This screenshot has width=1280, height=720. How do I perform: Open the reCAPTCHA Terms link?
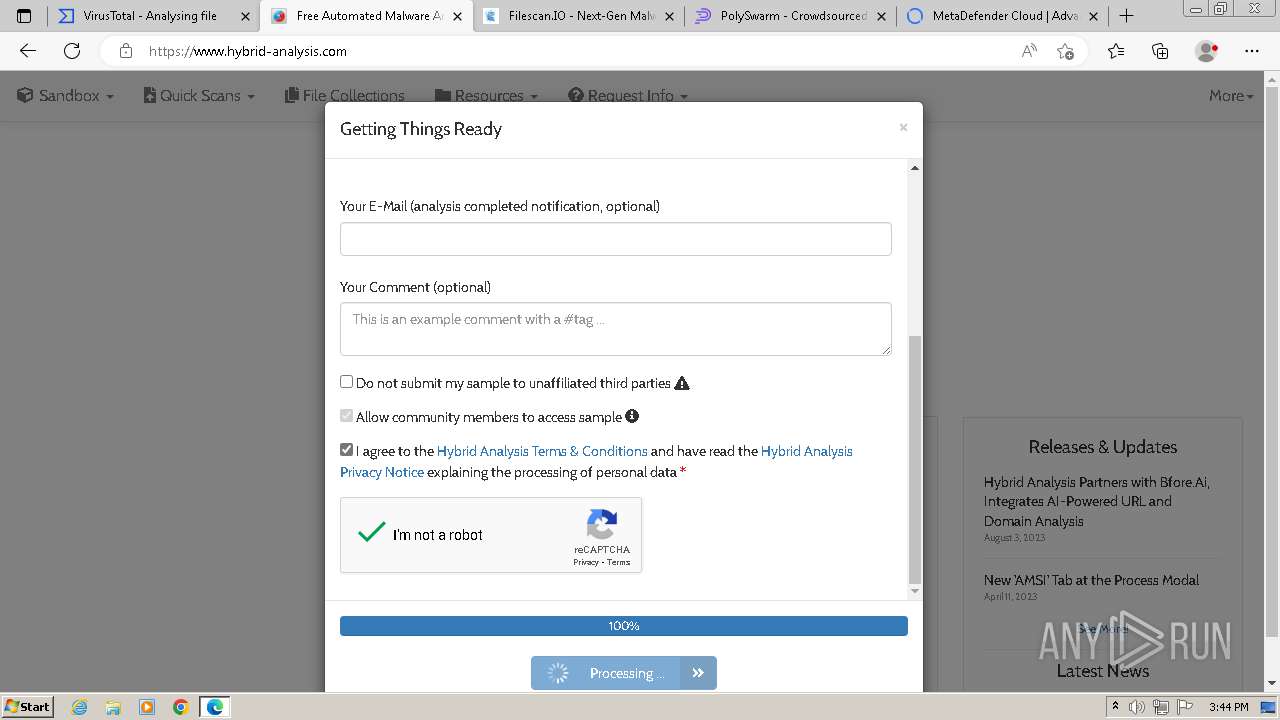pos(619,562)
